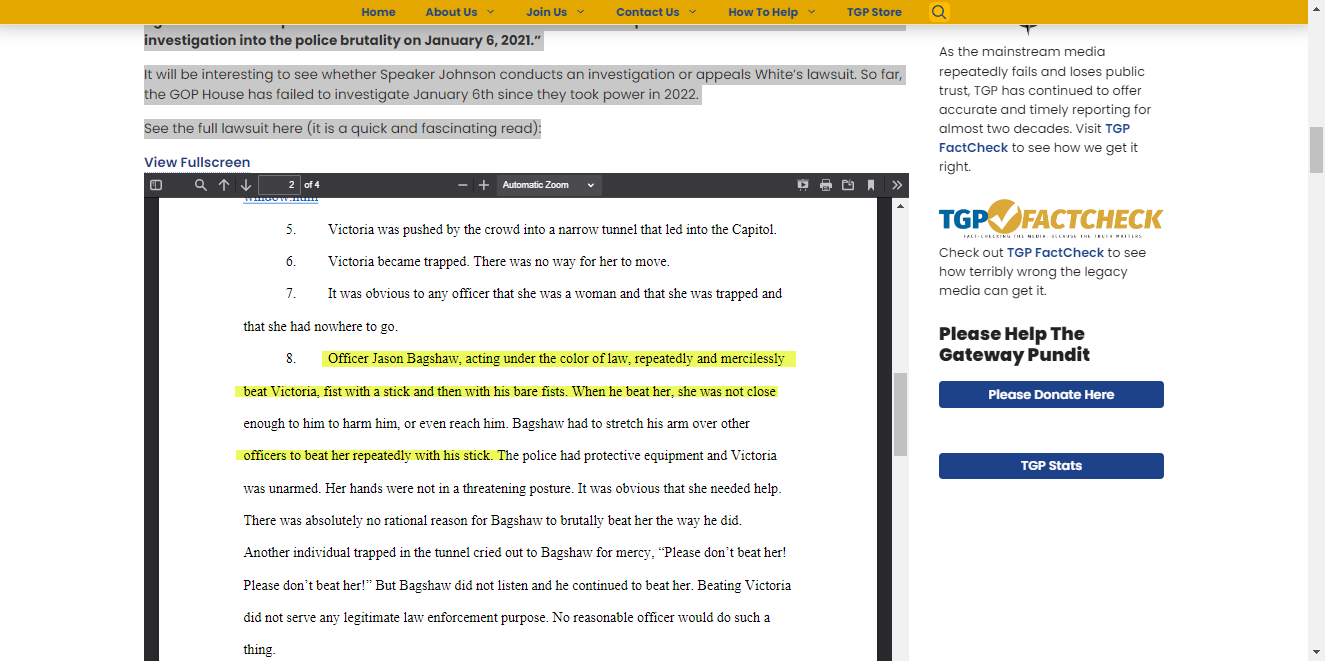Viewport: 1325px width, 661px height.
Task: Open the Contact Us menu
Action: (x=647, y=12)
